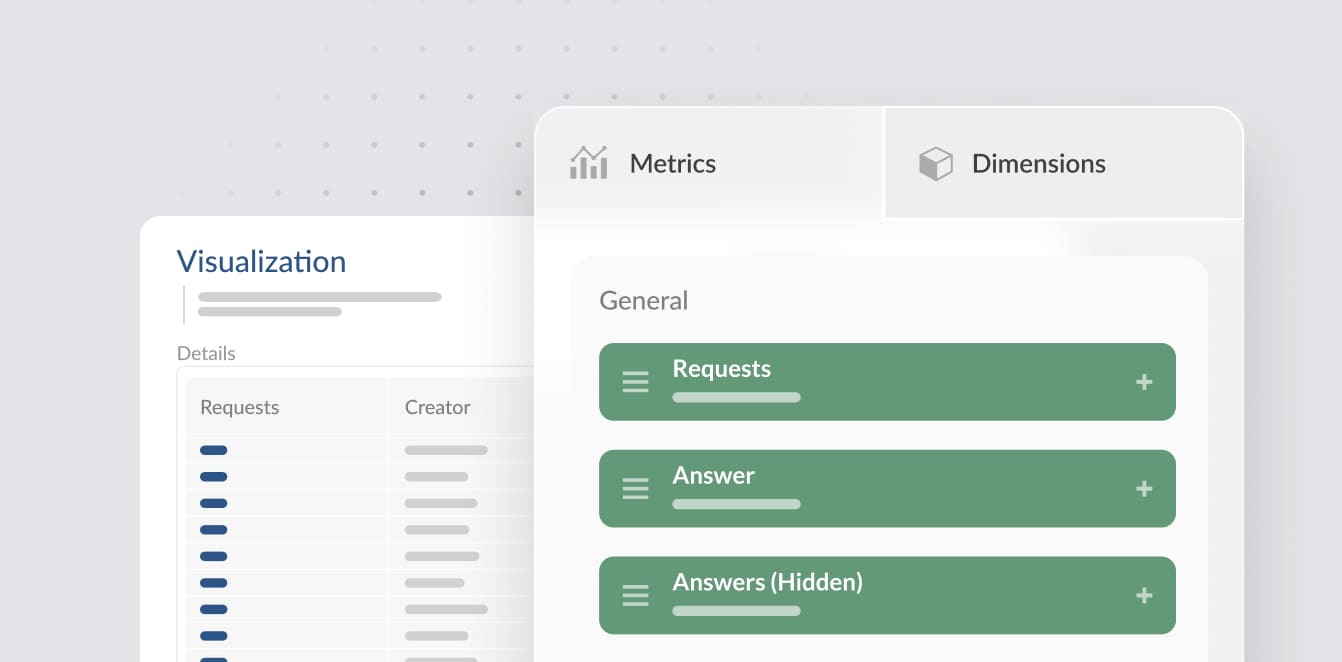This screenshot has height=662, width=1342.
Task: Click the Dimensions cube icon
Action: [x=935, y=164]
